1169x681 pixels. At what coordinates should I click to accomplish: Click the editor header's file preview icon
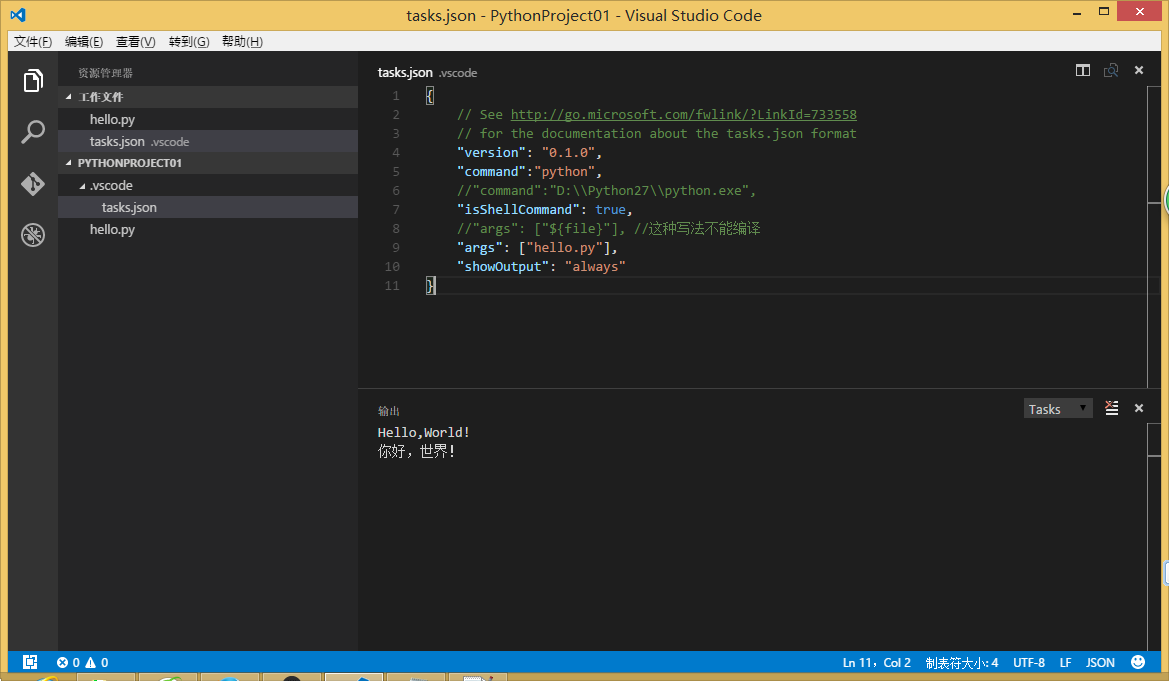coord(1111,70)
